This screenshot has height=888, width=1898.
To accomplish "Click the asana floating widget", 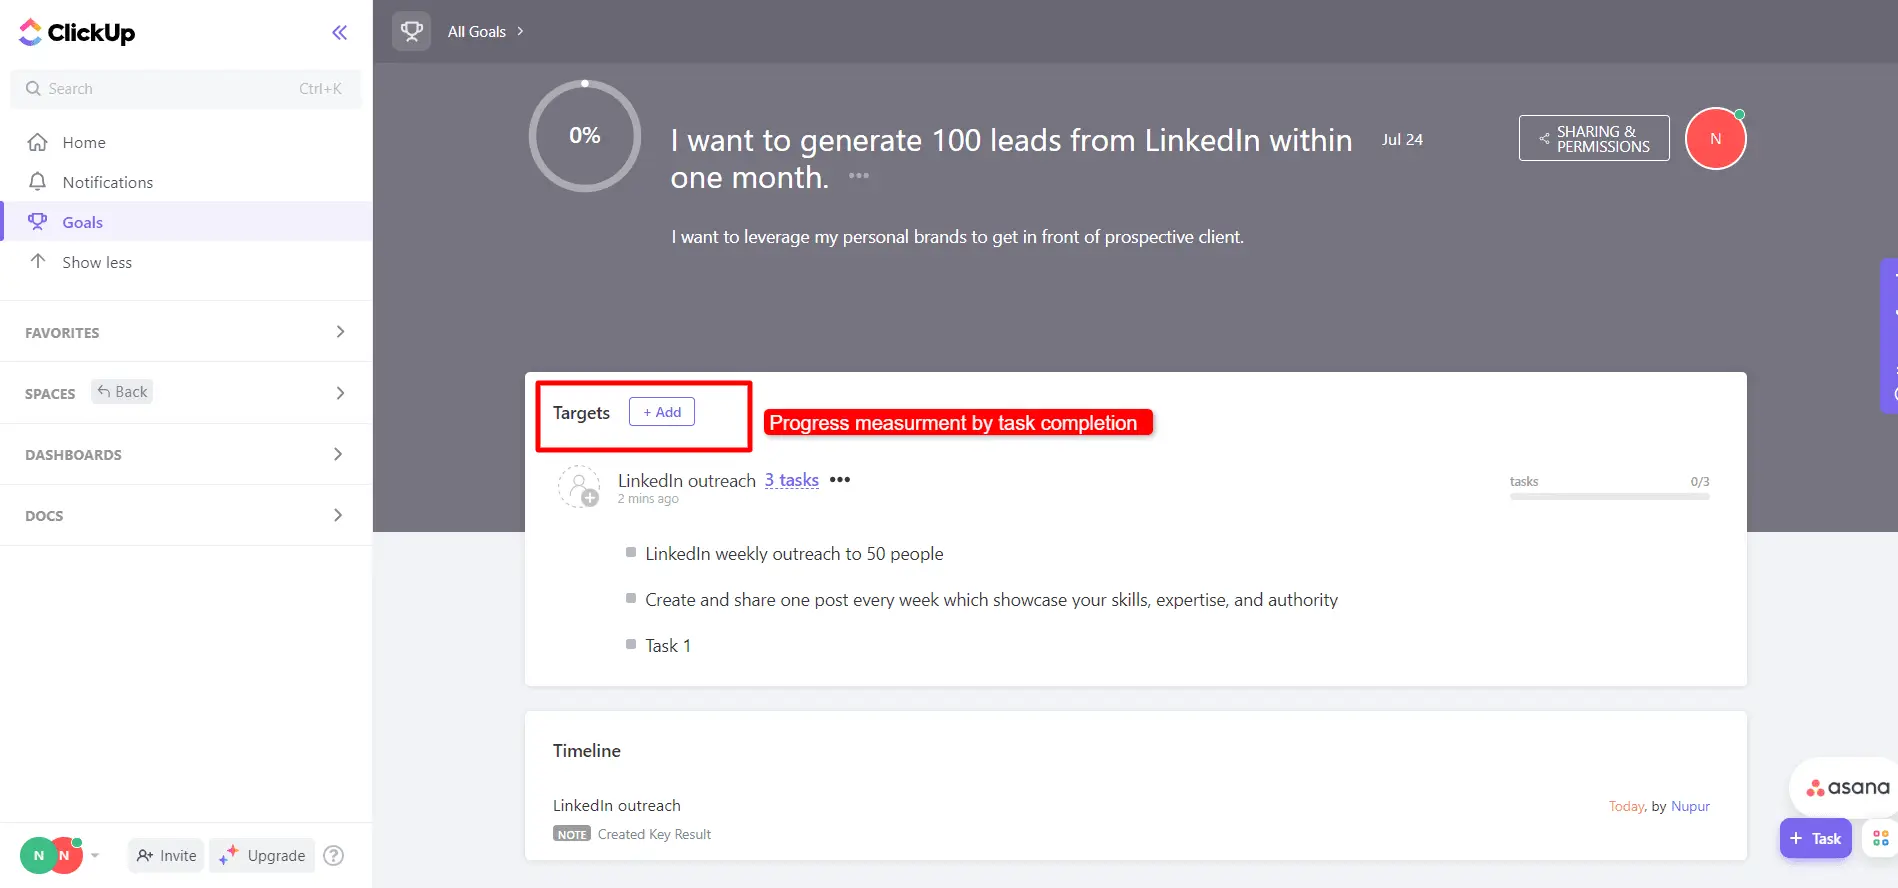I will click(1846, 788).
